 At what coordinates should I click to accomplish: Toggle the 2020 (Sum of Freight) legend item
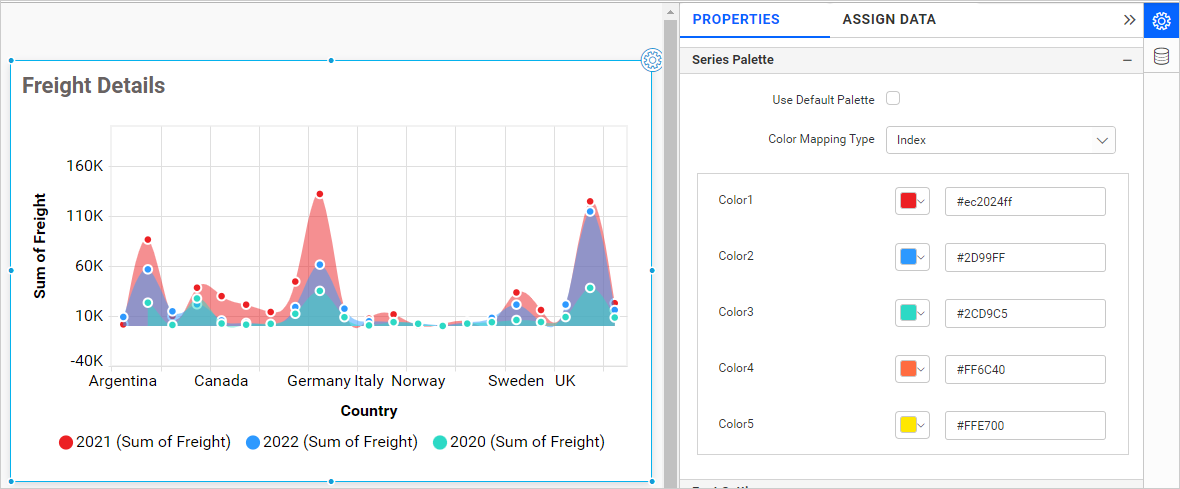[x=519, y=442]
